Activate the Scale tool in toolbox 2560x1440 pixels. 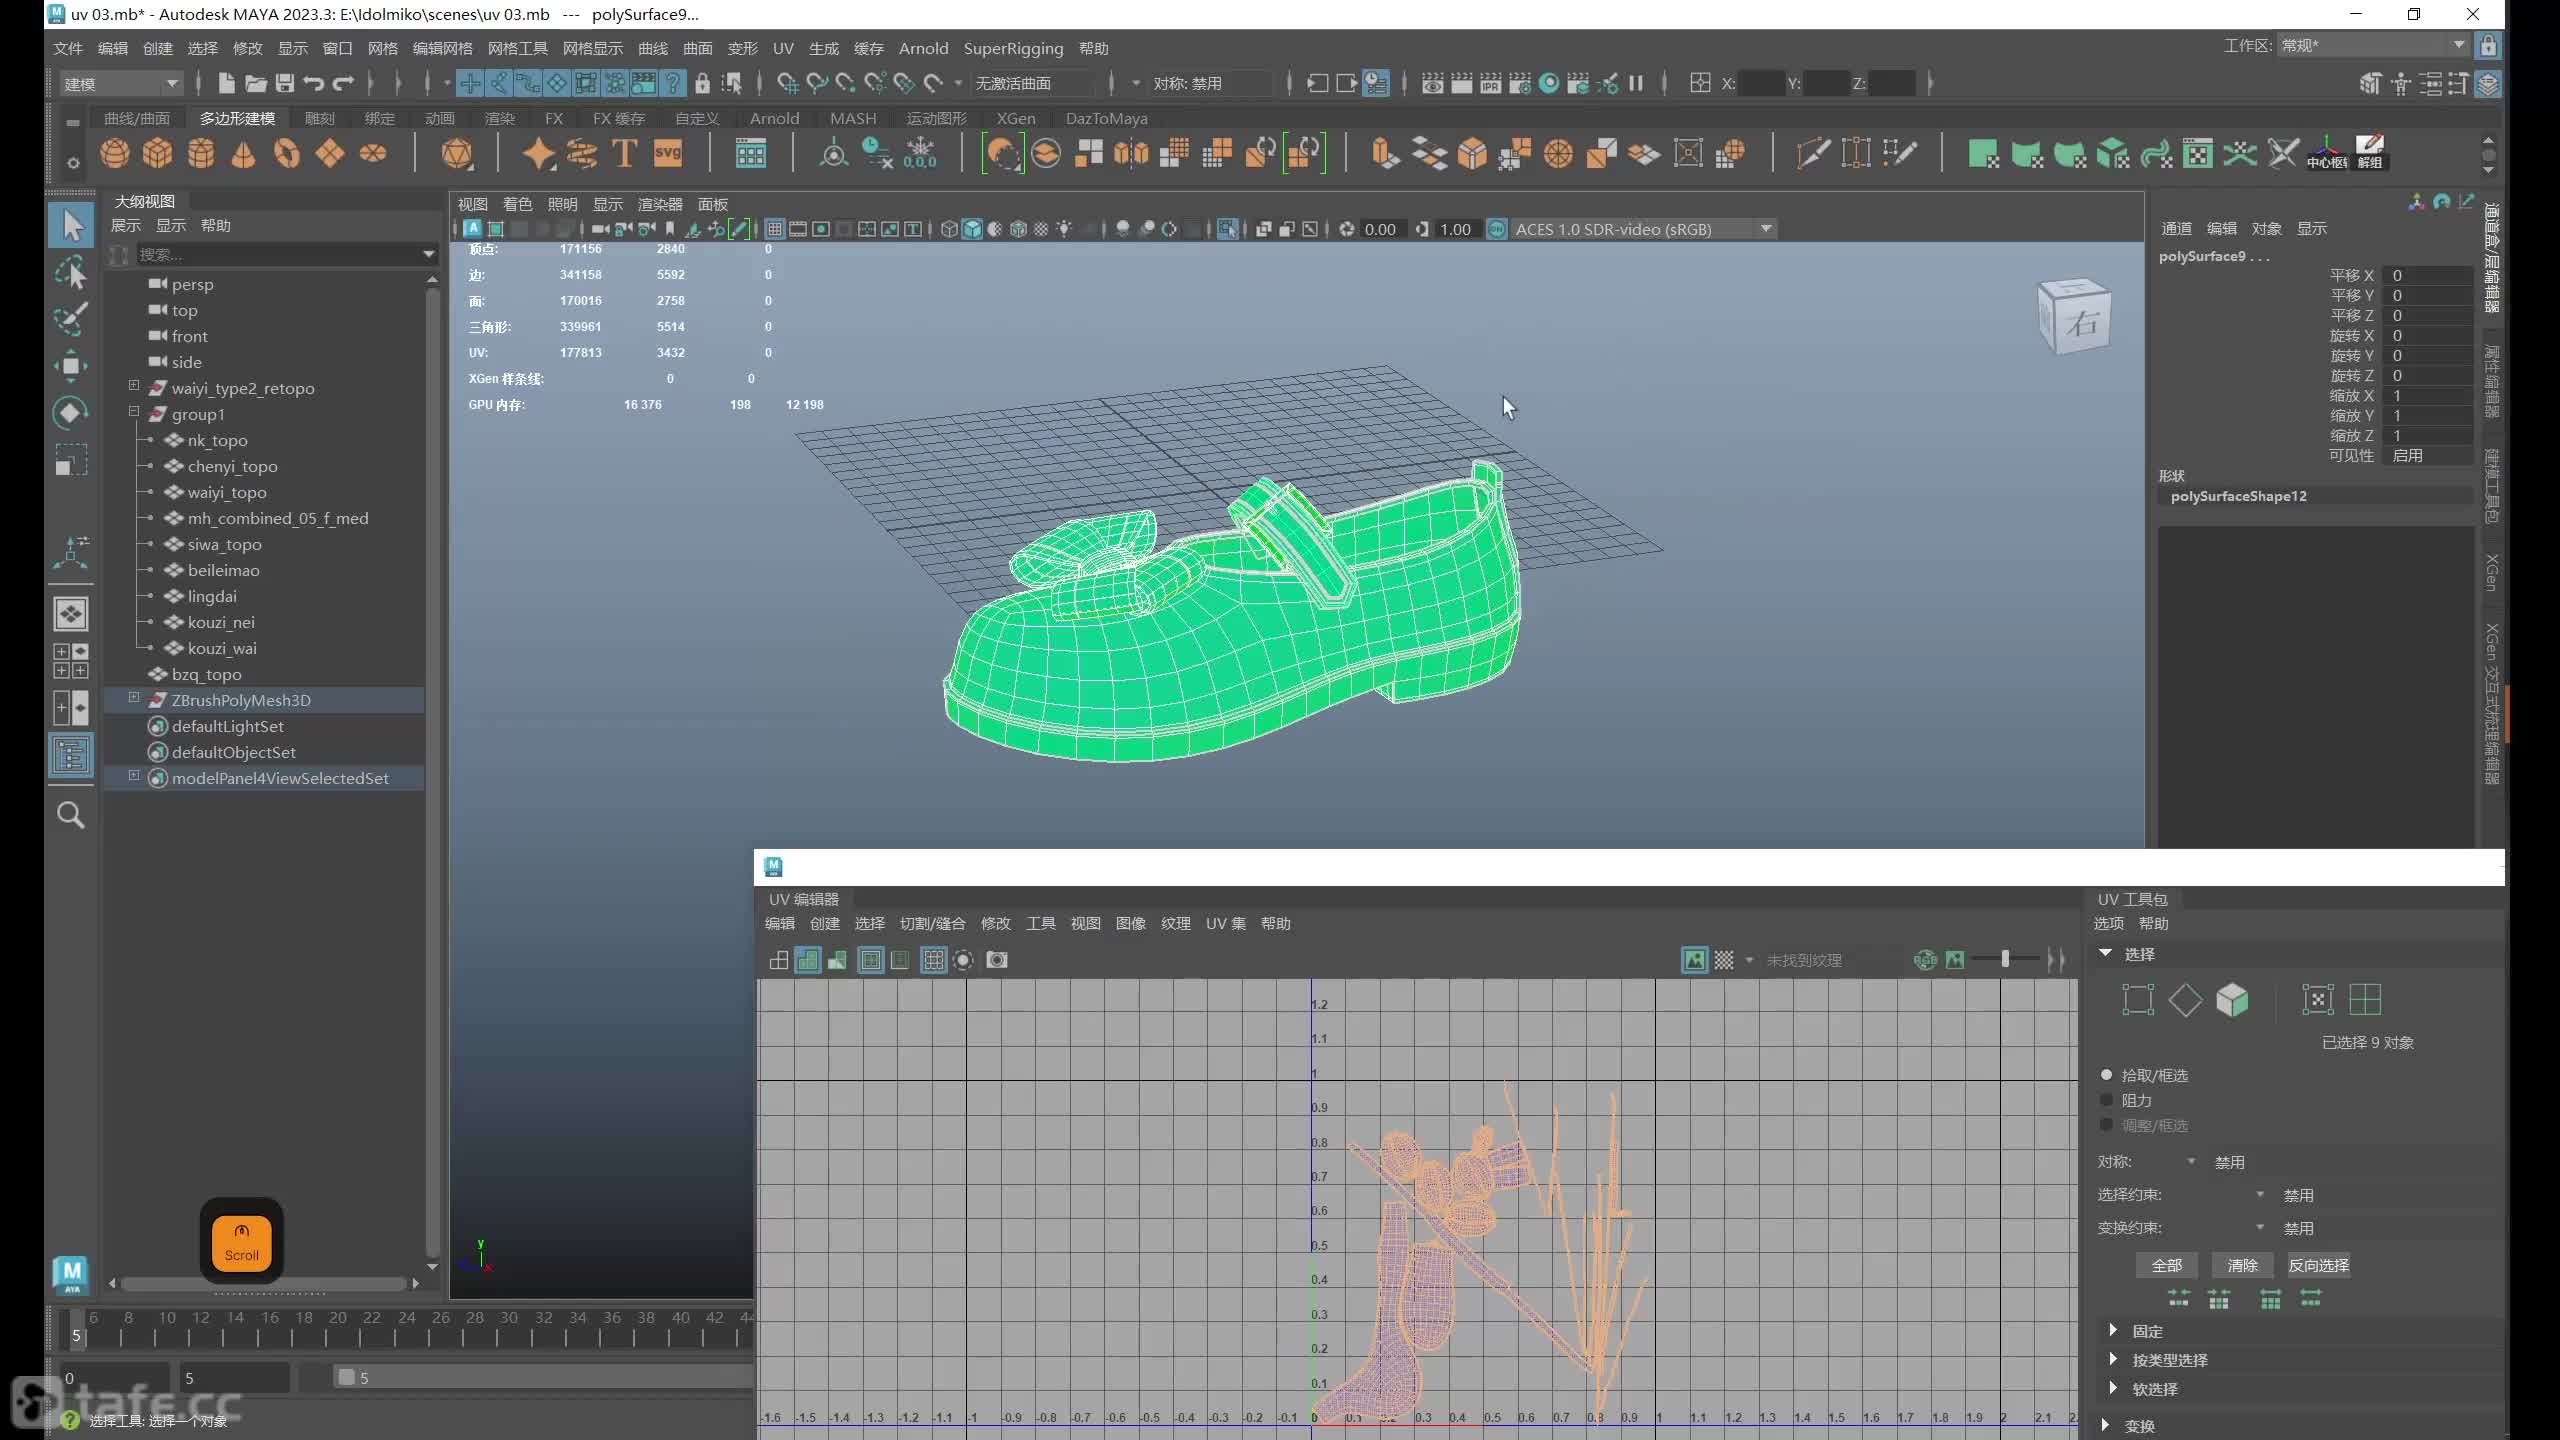coord(71,460)
